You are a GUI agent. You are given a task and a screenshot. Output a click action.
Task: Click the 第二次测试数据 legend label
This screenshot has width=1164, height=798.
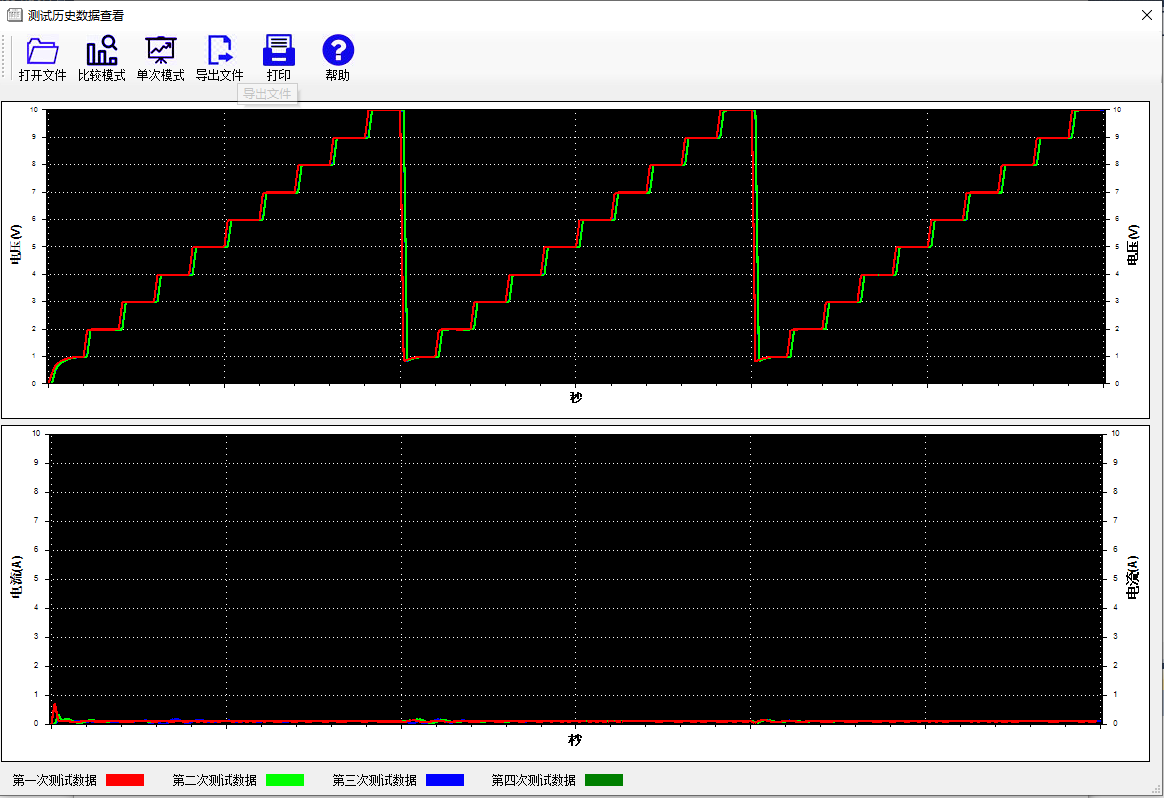(214, 780)
